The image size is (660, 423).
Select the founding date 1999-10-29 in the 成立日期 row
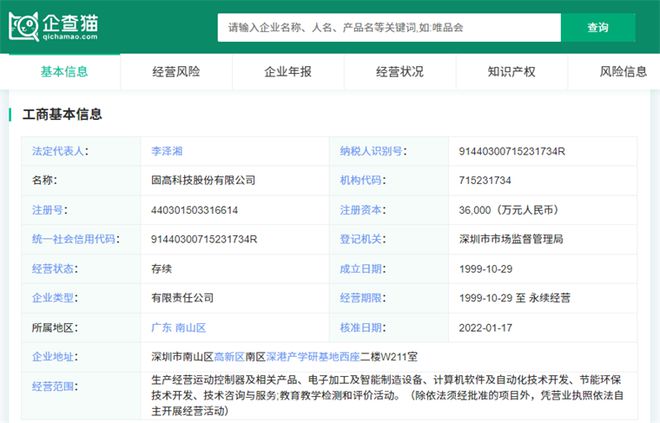pyautogui.click(x=486, y=269)
